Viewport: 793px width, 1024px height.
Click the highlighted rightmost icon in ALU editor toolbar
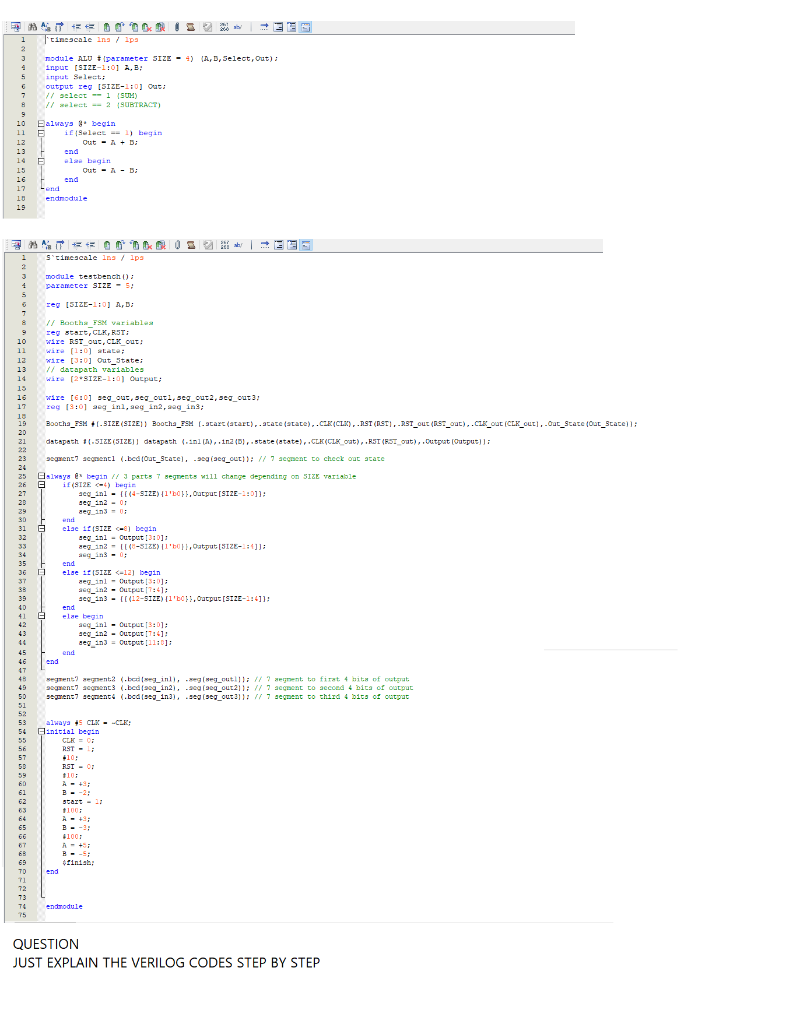coord(305,27)
